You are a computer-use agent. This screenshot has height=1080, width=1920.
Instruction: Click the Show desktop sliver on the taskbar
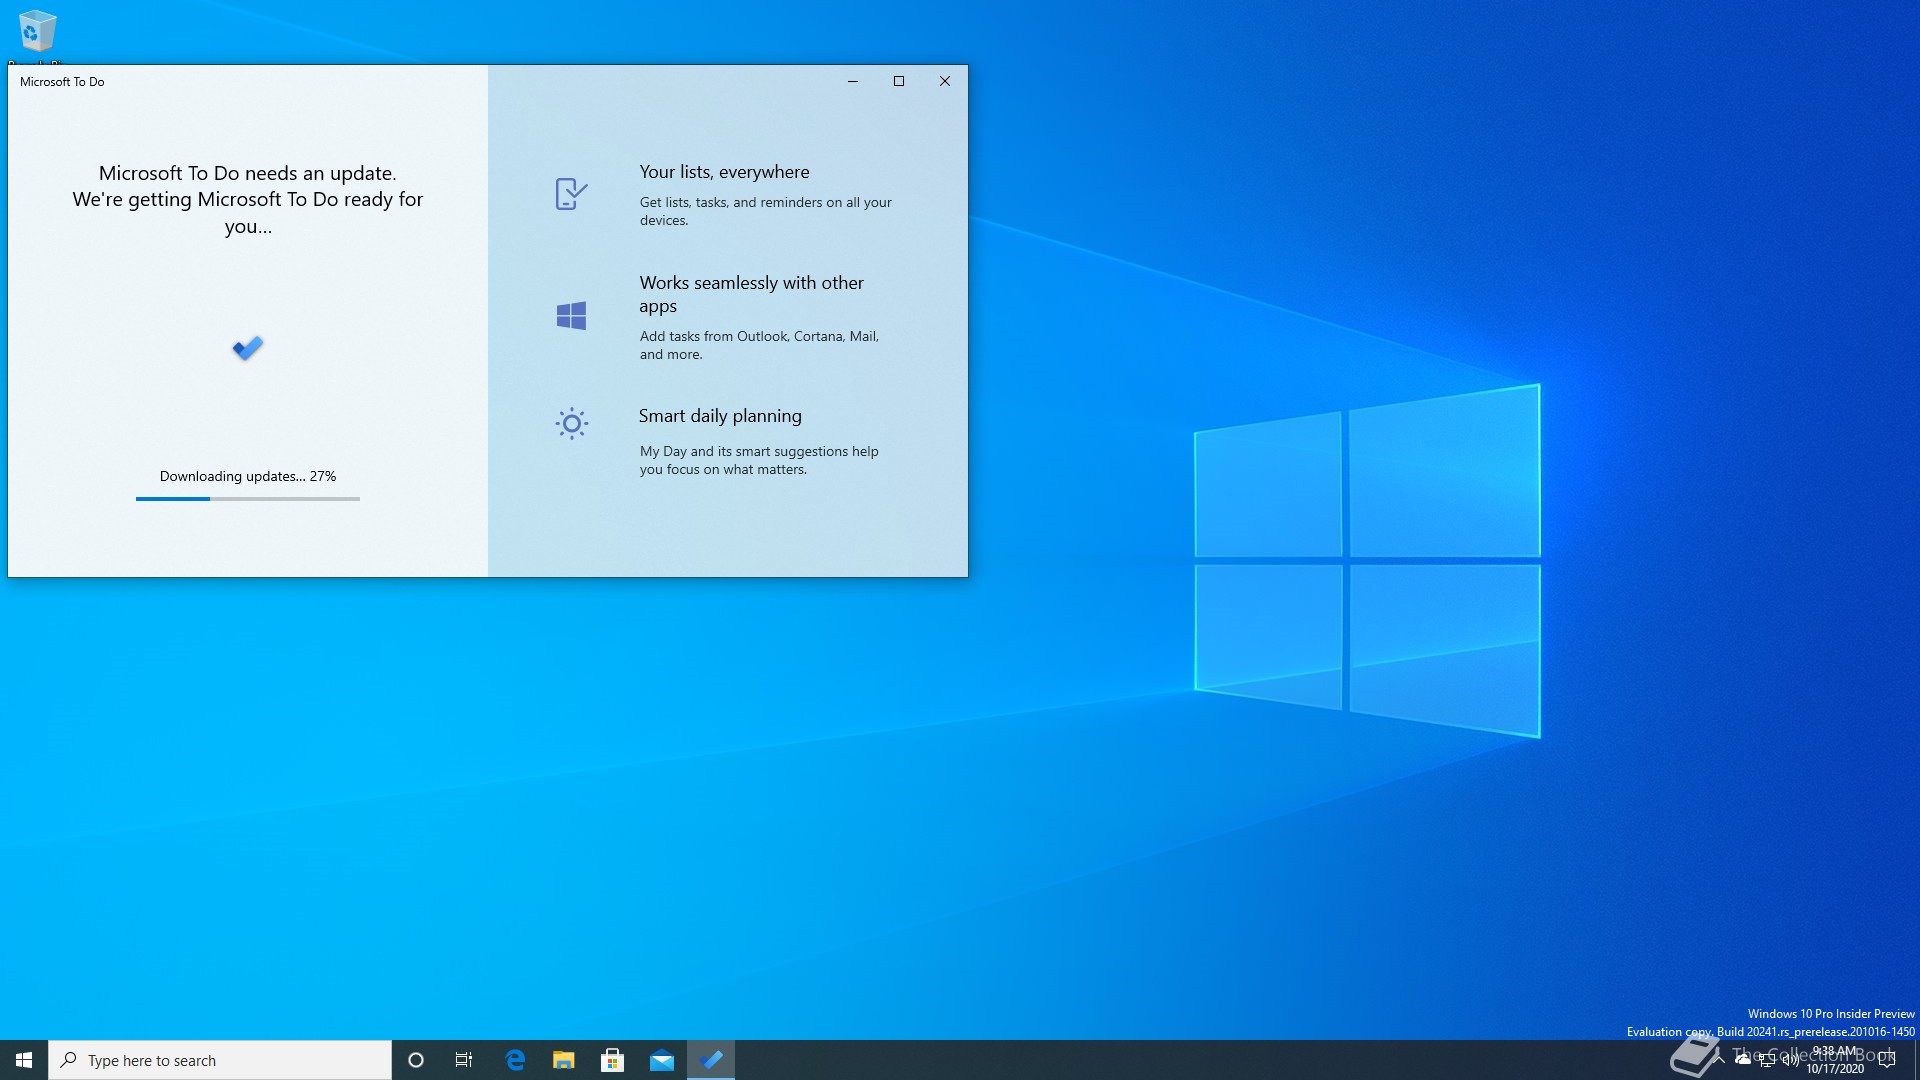[x=1916, y=1060]
